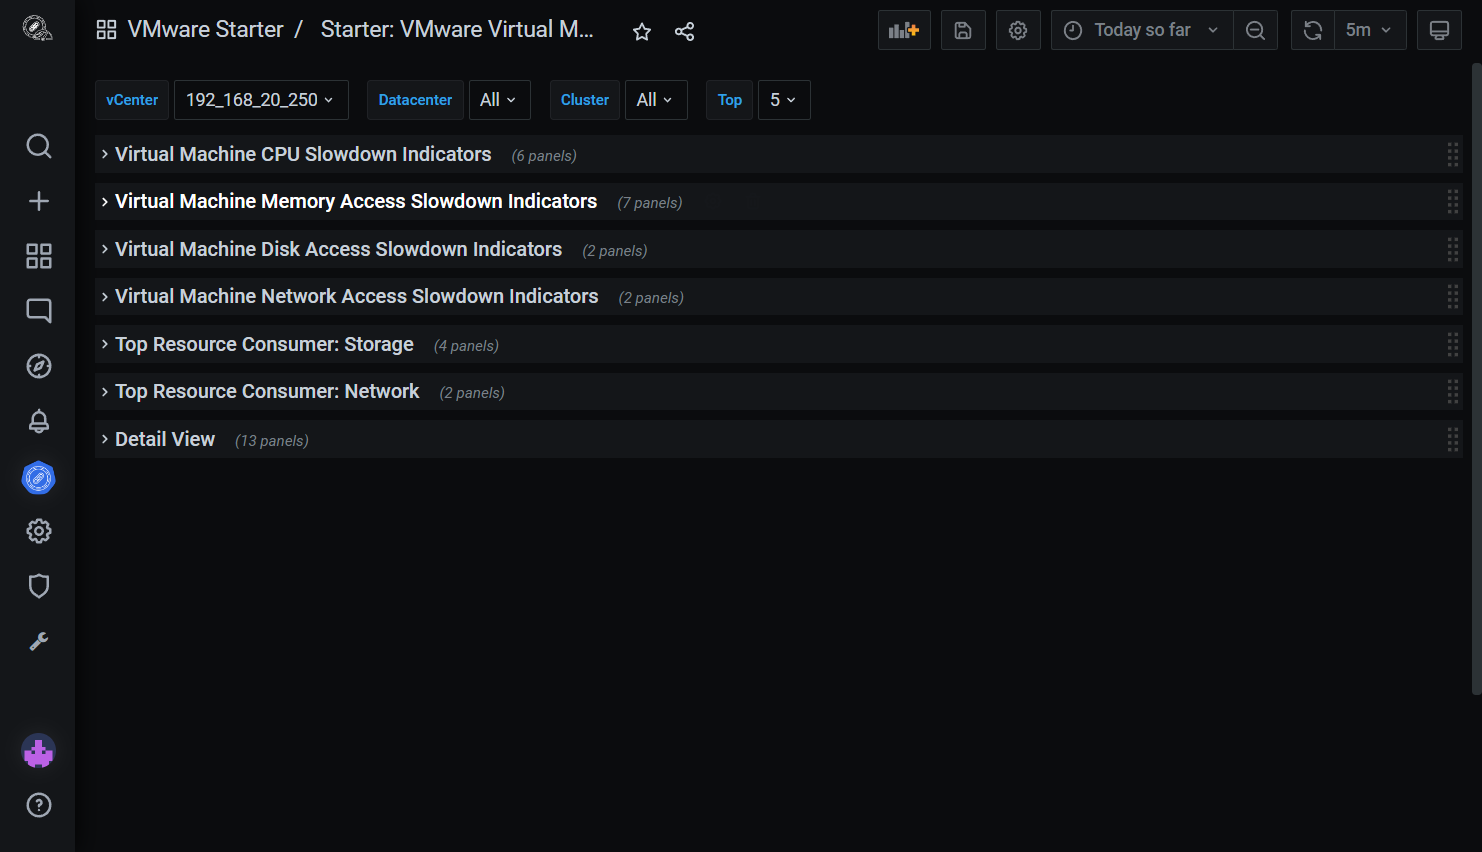Image resolution: width=1482 pixels, height=852 pixels.
Task: Share the dashboard via share icon
Action: point(684,32)
